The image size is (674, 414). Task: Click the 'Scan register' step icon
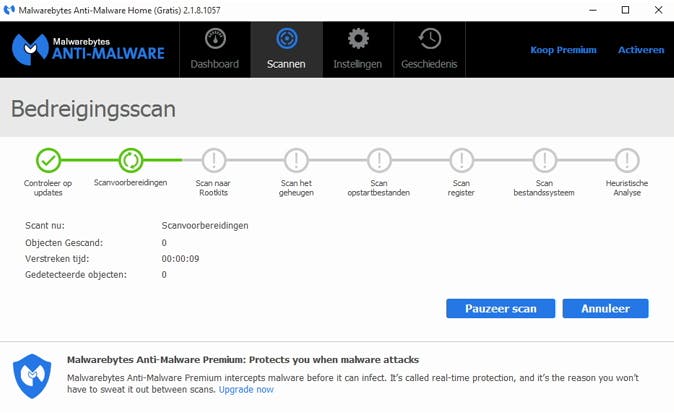pos(462,160)
